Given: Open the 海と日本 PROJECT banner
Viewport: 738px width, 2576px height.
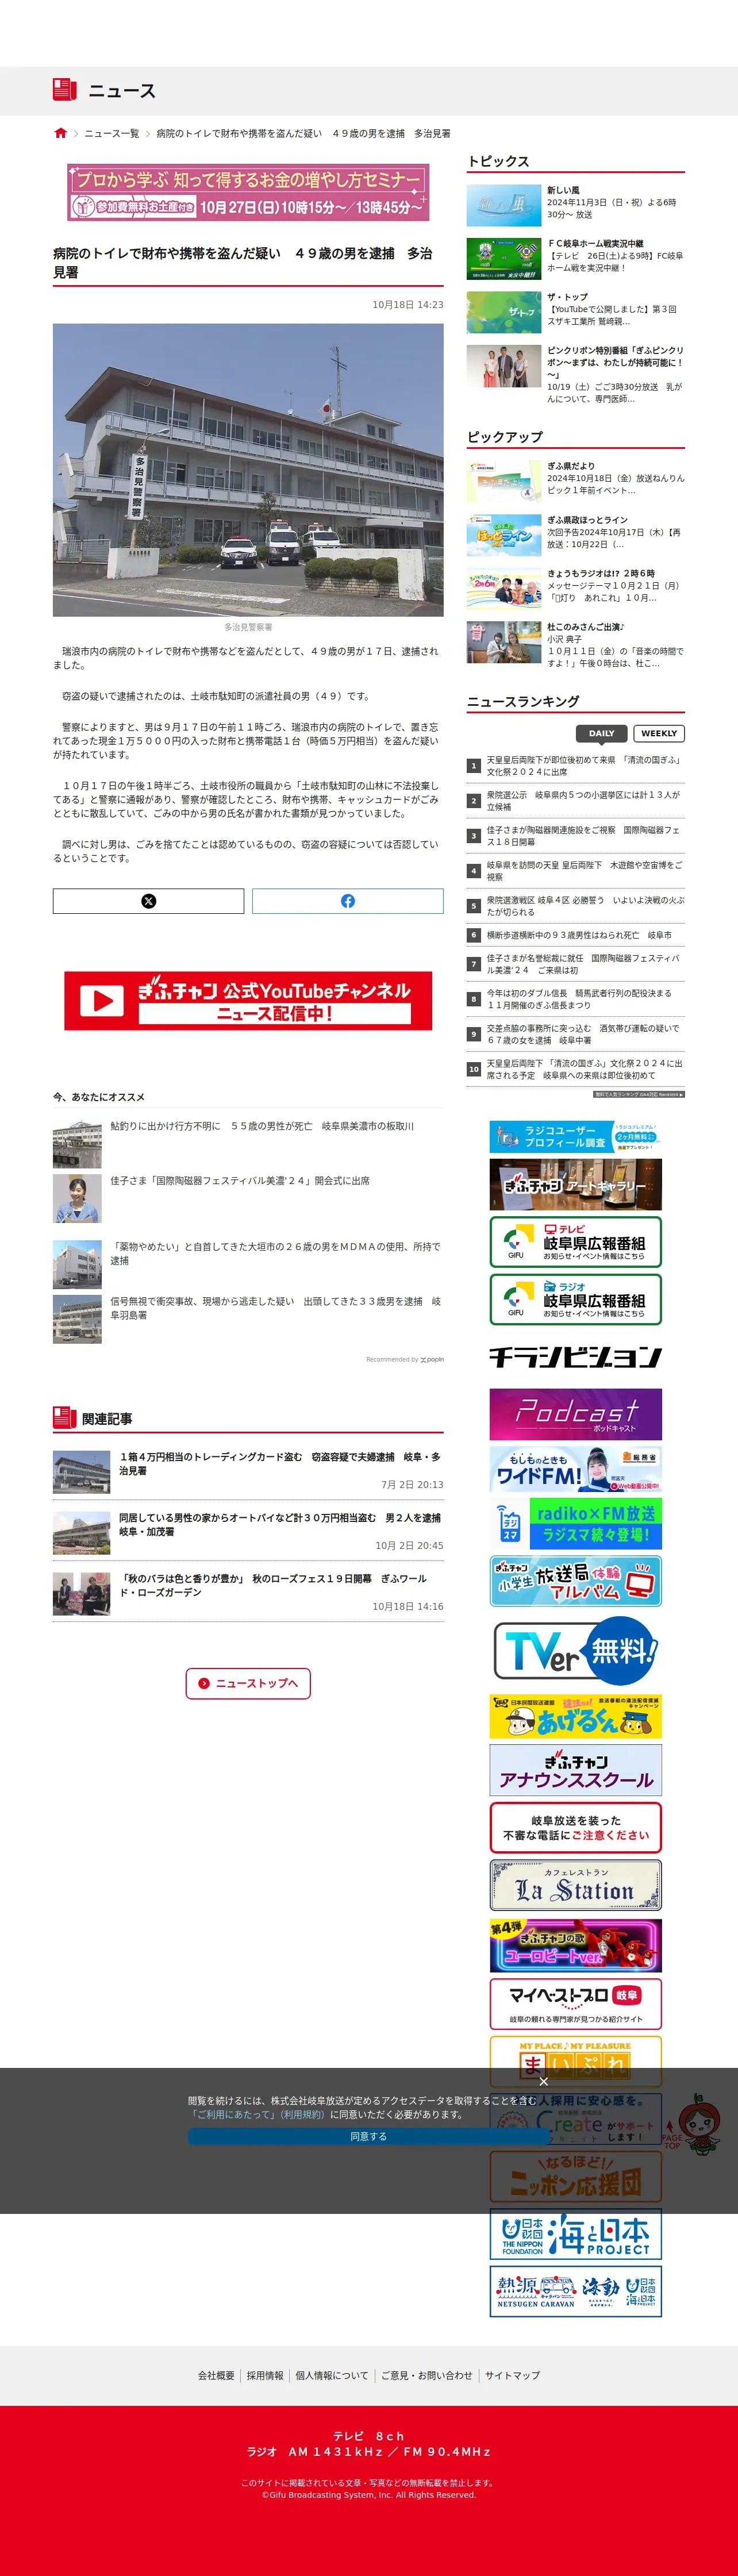Looking at the screenshot, I should [575, 2234].
